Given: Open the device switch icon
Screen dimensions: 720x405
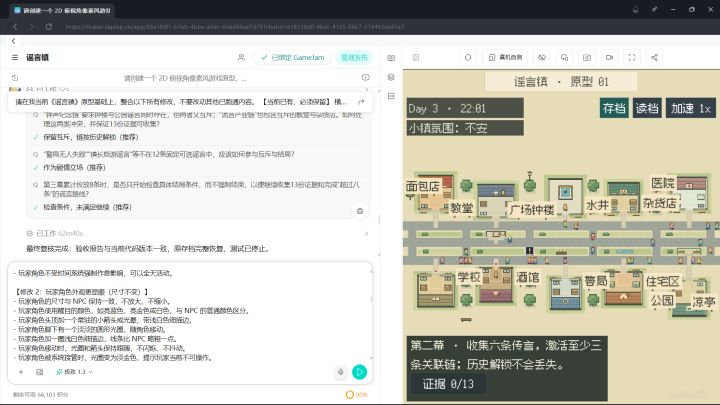Looking at the screenshot, I should click(x=564, y=57).
